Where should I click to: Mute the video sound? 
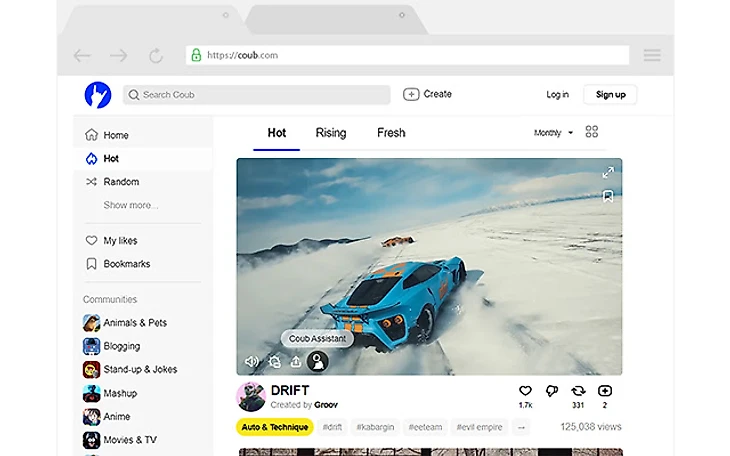pyautogui.click(x=251, y=362)
